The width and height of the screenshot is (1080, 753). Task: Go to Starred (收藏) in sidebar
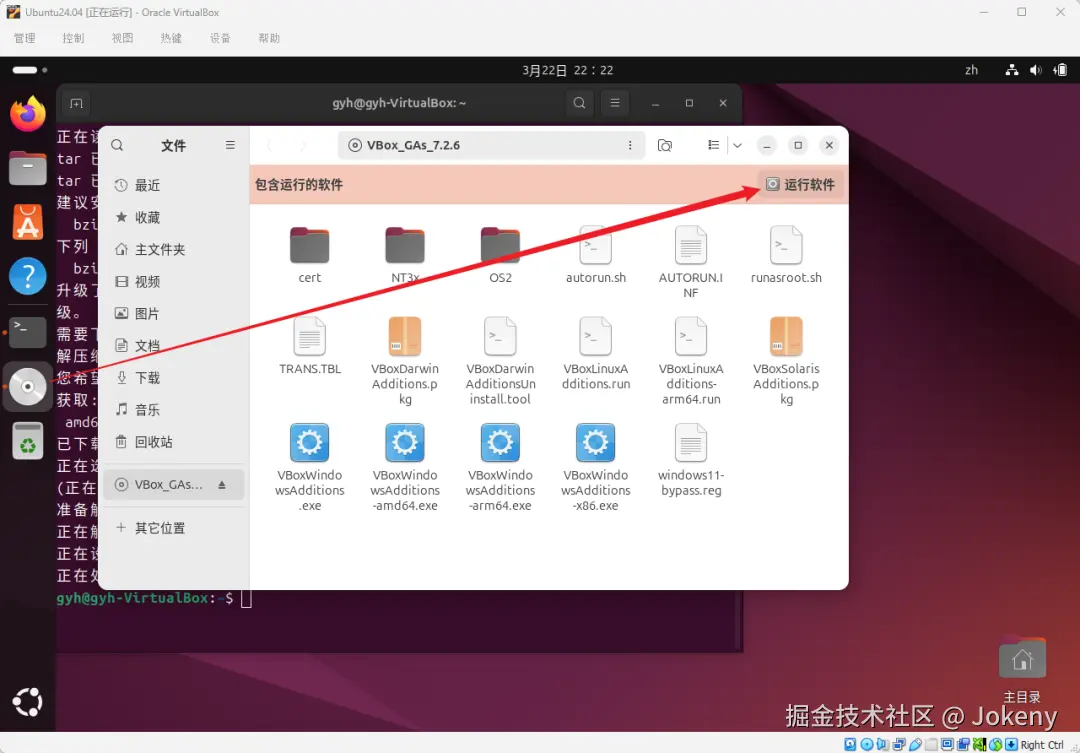coord(174,218)
